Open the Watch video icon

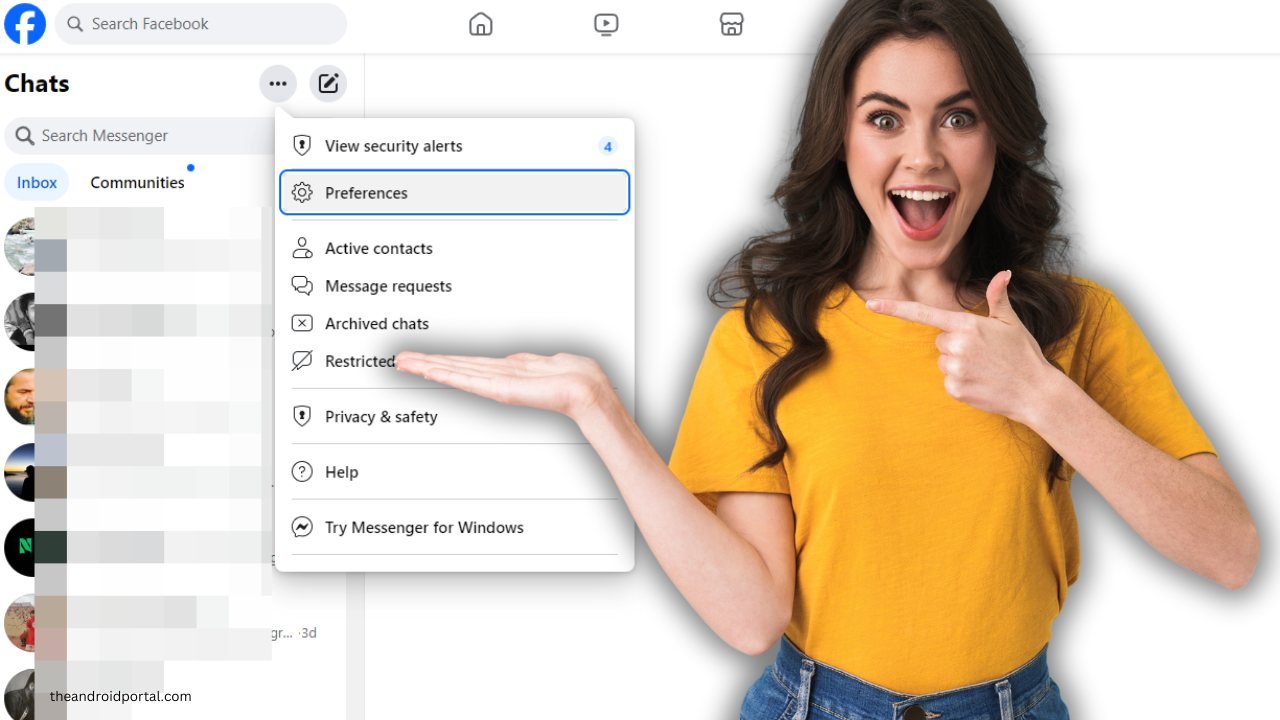point(606,24)
